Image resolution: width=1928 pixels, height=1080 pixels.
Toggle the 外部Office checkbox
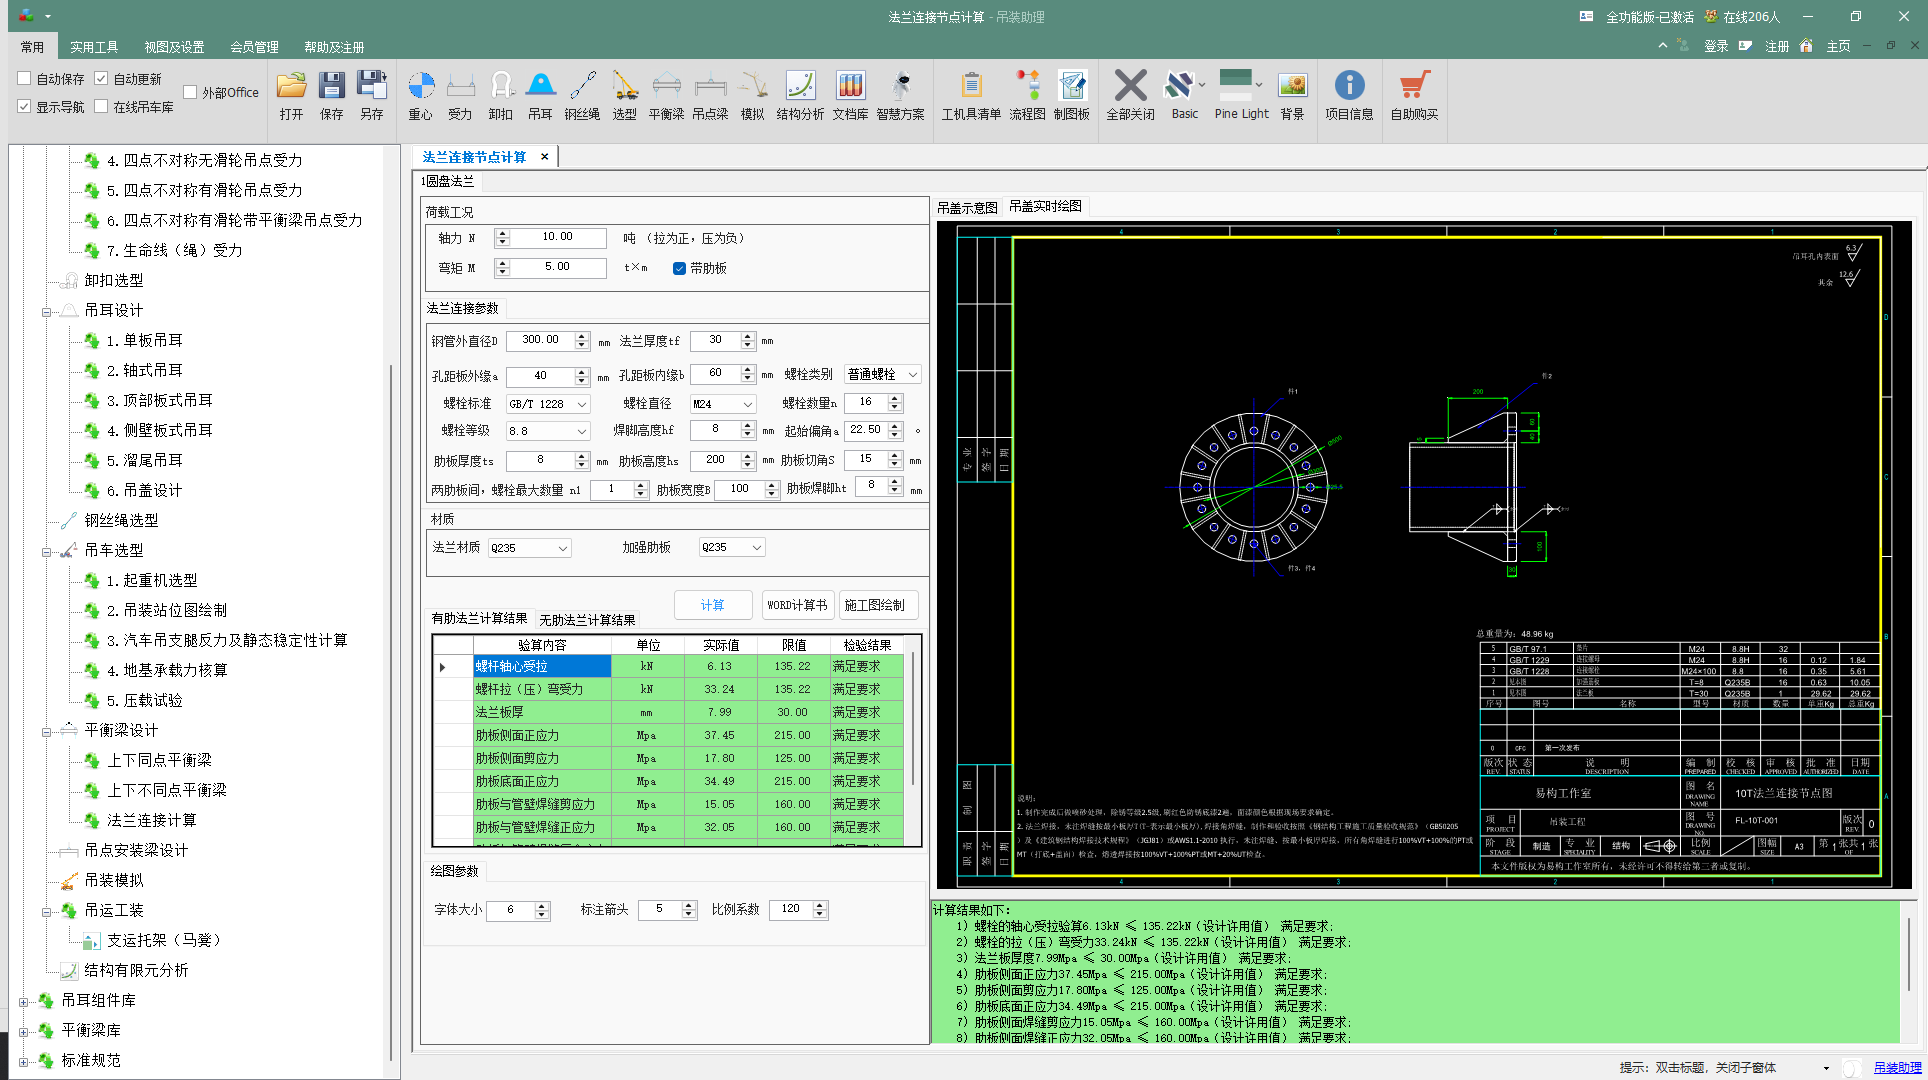pyautogui.click(x=190, y=92)
